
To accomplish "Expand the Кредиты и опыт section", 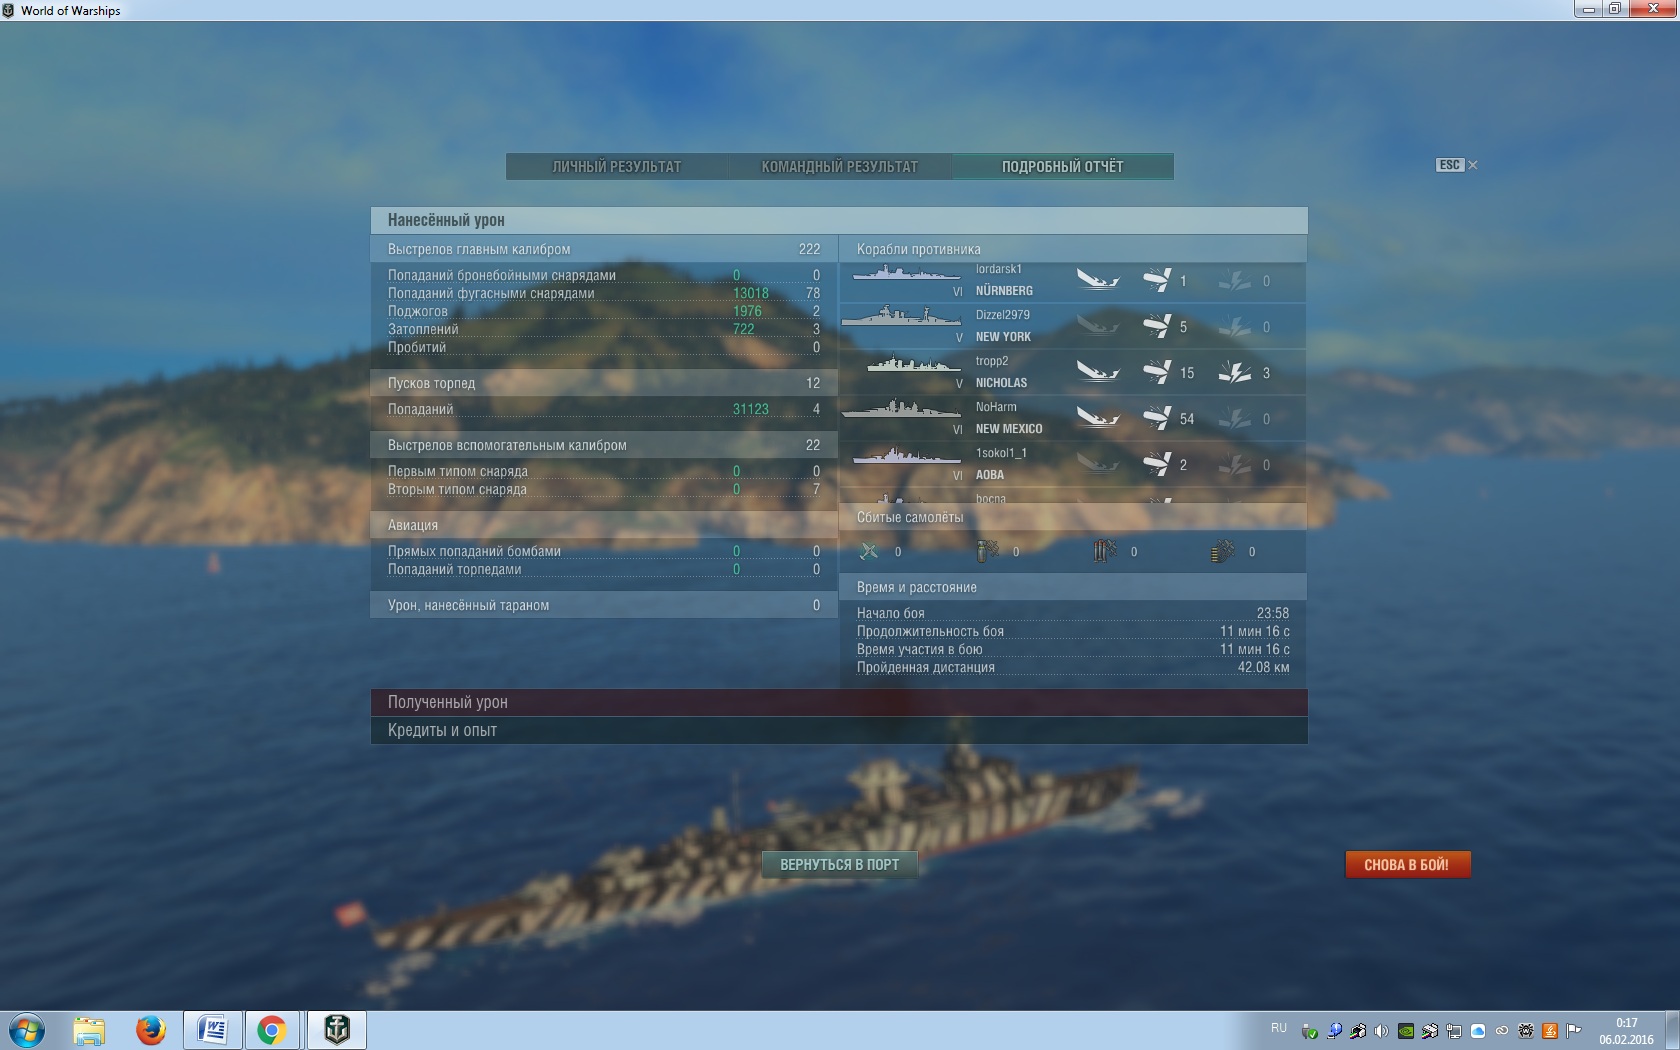I will click(x=839, y=730).
